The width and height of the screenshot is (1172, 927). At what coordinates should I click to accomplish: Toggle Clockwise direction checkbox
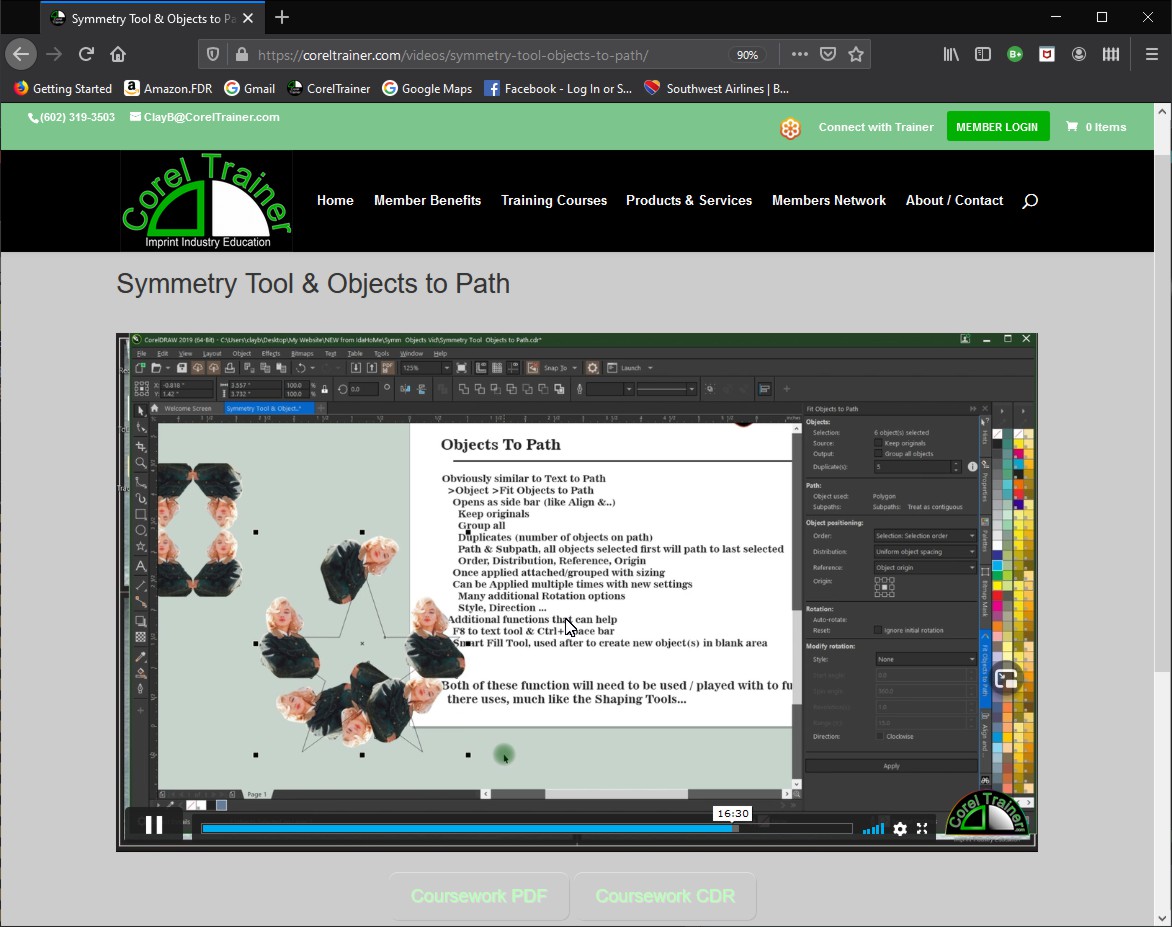point(880,736)
